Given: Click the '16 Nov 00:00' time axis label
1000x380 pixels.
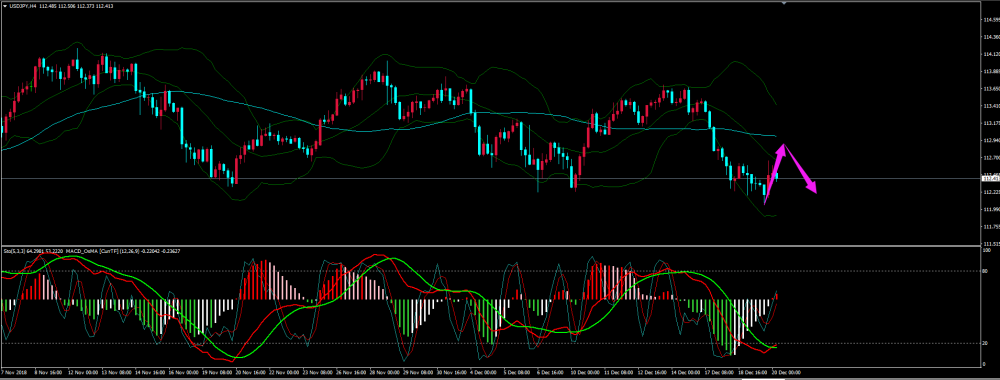Looking at the screenshot, I should tap(183, 371).
